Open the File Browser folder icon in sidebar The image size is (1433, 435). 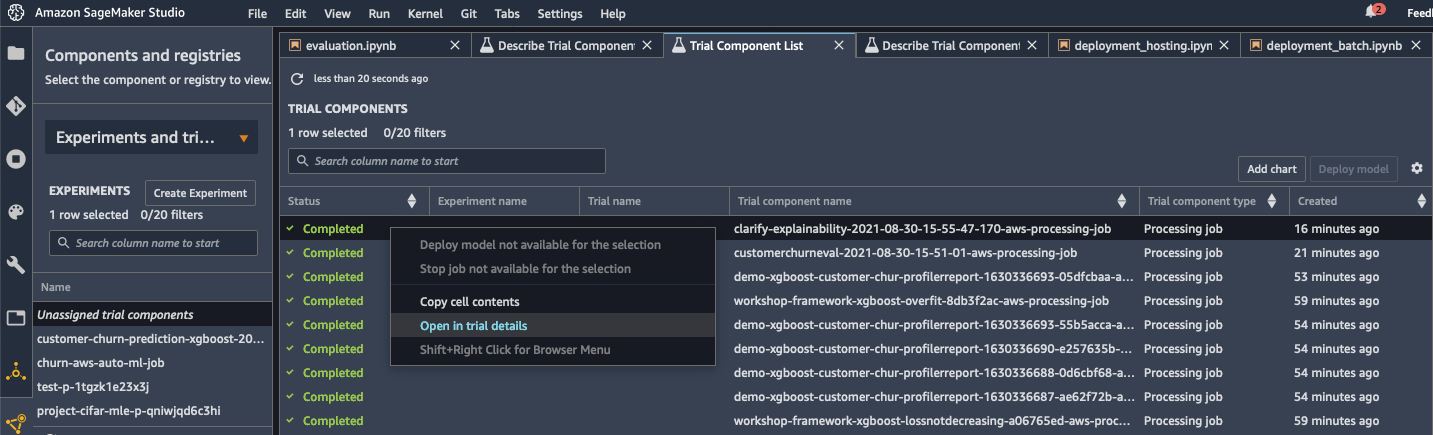click(16, 53)
